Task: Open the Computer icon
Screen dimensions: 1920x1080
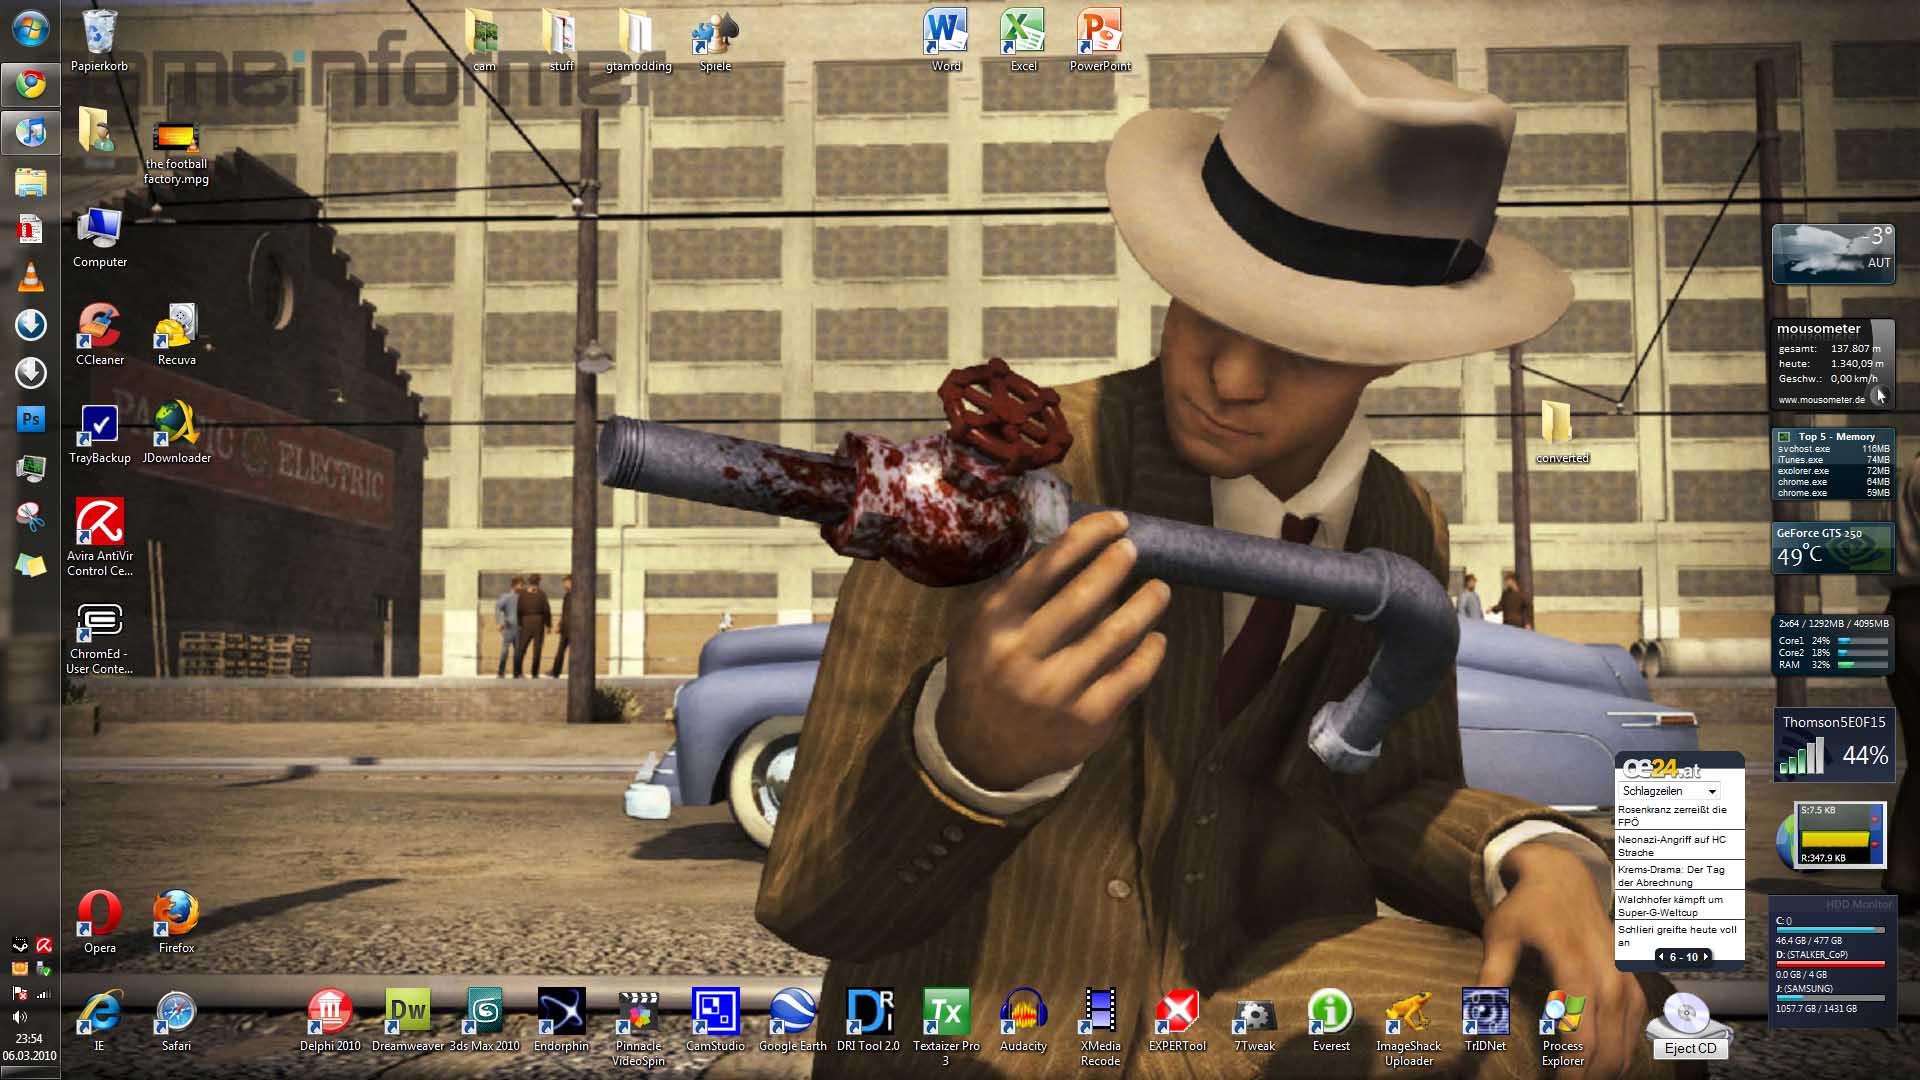Action: pos(100,237)
